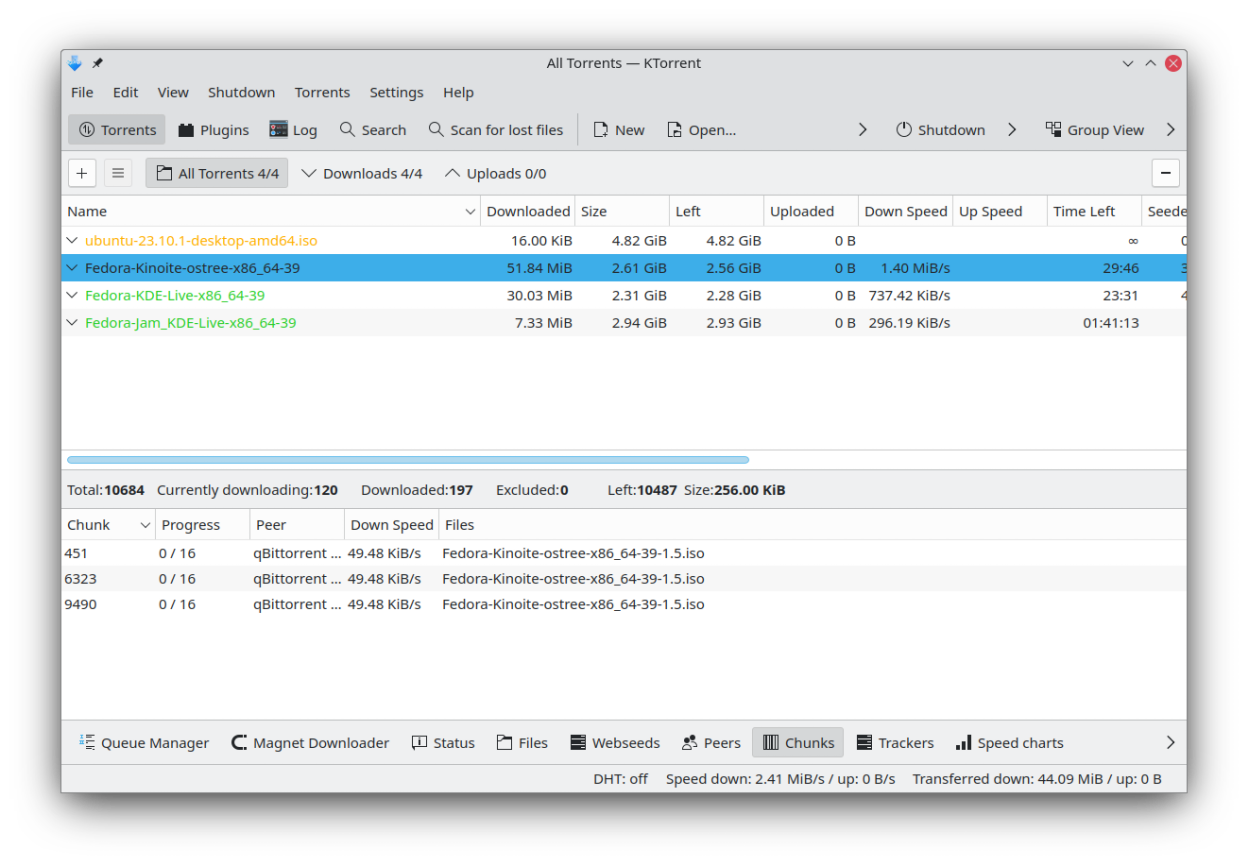Switch to the Downloads 4/4 tab
This screenshot has width=1248, height=865.
click(361, 174)
